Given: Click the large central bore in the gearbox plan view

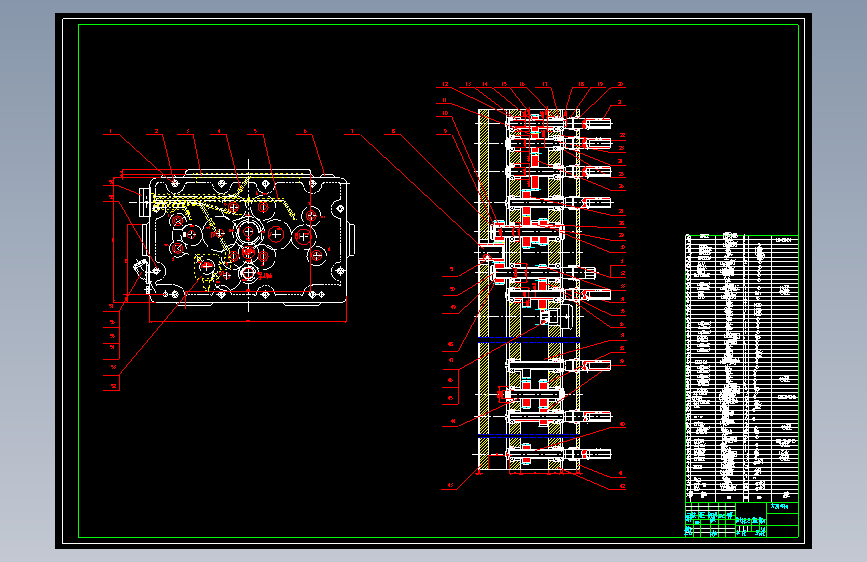Looking at the screenshot, I should pos(248,231).
